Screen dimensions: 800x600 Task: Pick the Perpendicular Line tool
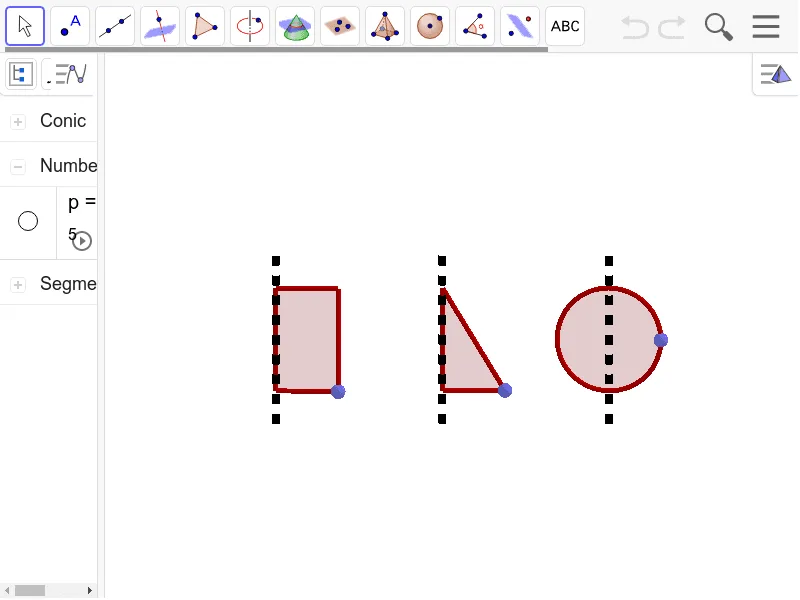[160, 26]
